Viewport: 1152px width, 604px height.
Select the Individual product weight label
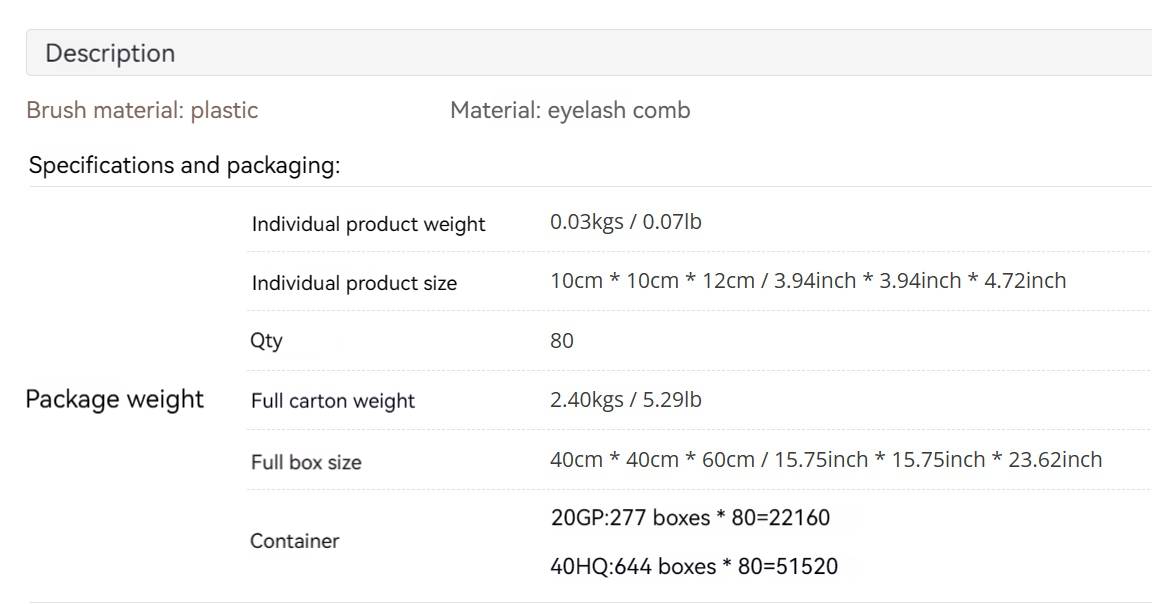point(368,224)
